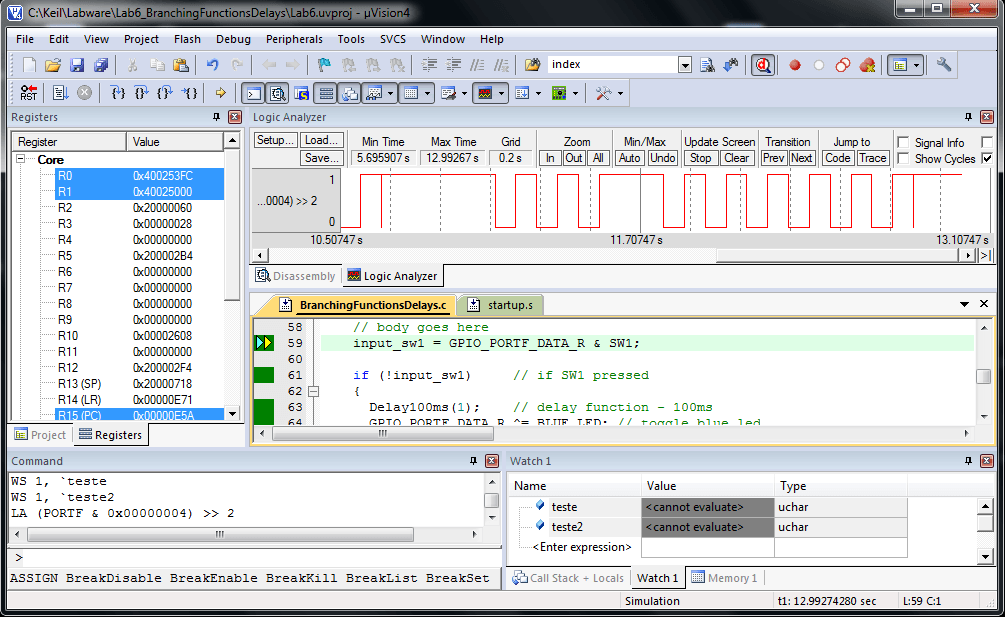Image resolution: width=1005 pixels, height=617 pixels.
Task: Open the Trace Windows dropdown arrow
Action: coord(538,94)
